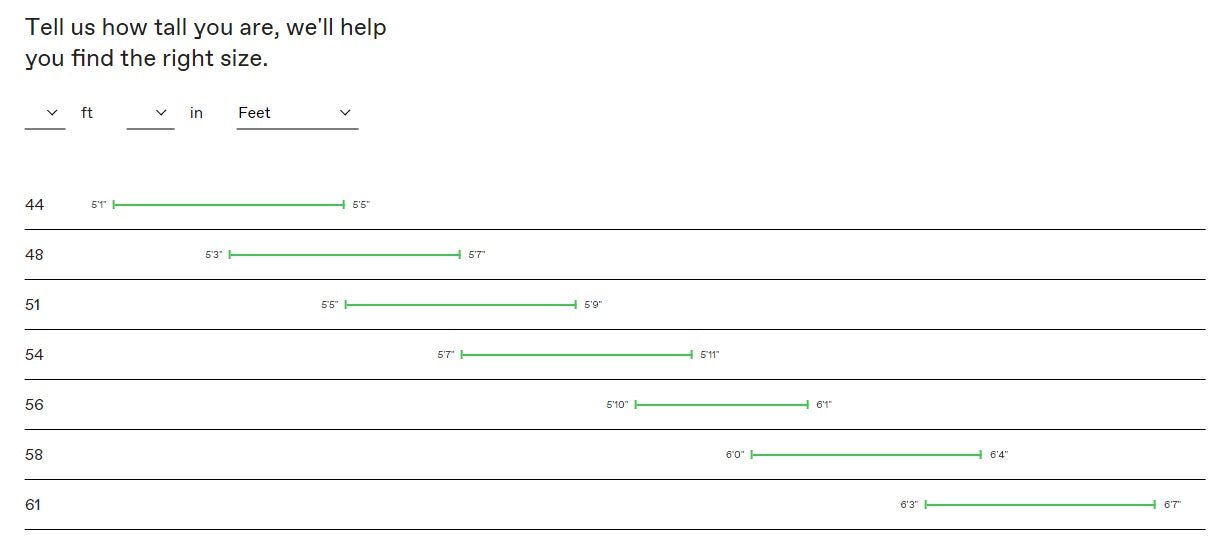Viewport: 1231px width, 552px height.
Task: Choose size 61 label
Action: coord(33,505)
